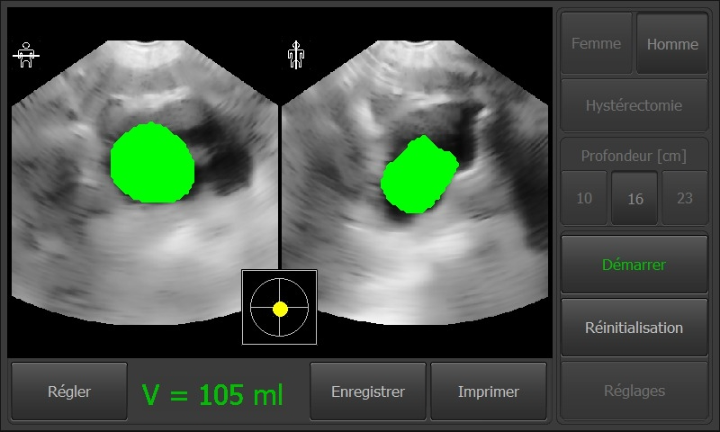
Task: Print the result with Imprimer
Action: click(x=488, y=392)
